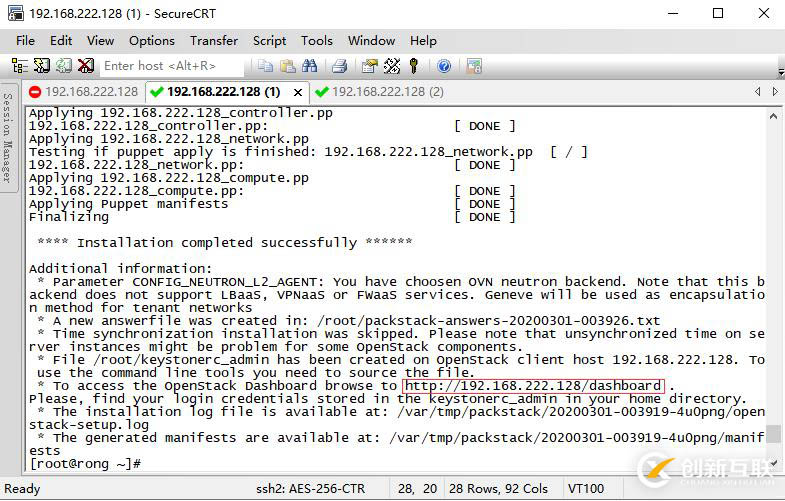Click "Applying 192.168.222.128_controller.pp" line
785x501 pixels.
[181, 113]
